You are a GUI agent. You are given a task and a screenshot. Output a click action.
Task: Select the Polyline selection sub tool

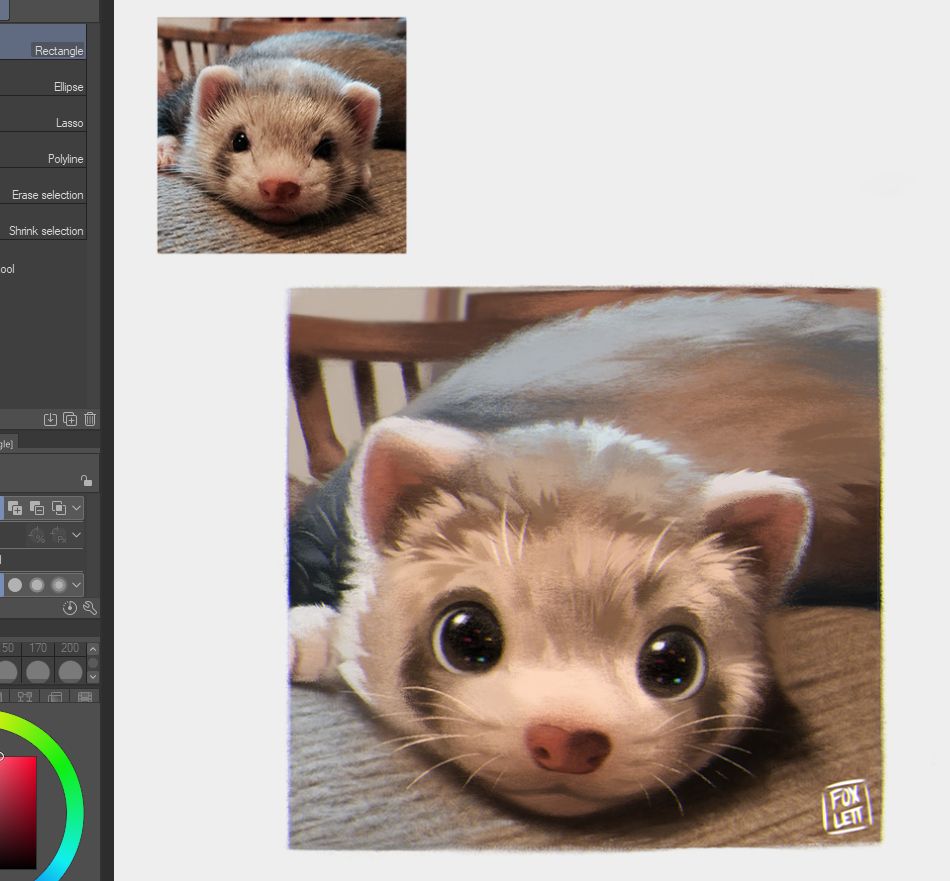(x=42, y=150)
